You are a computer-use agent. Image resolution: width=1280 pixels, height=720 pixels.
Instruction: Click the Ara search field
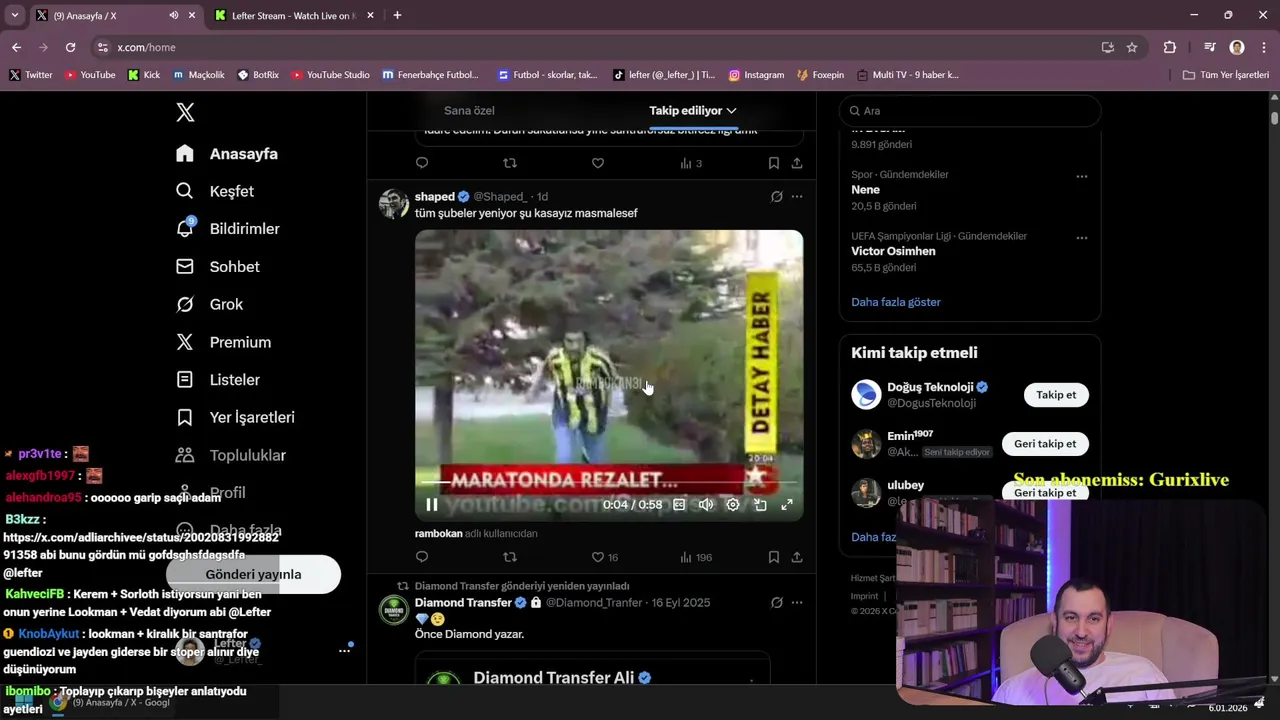(970, 111)
